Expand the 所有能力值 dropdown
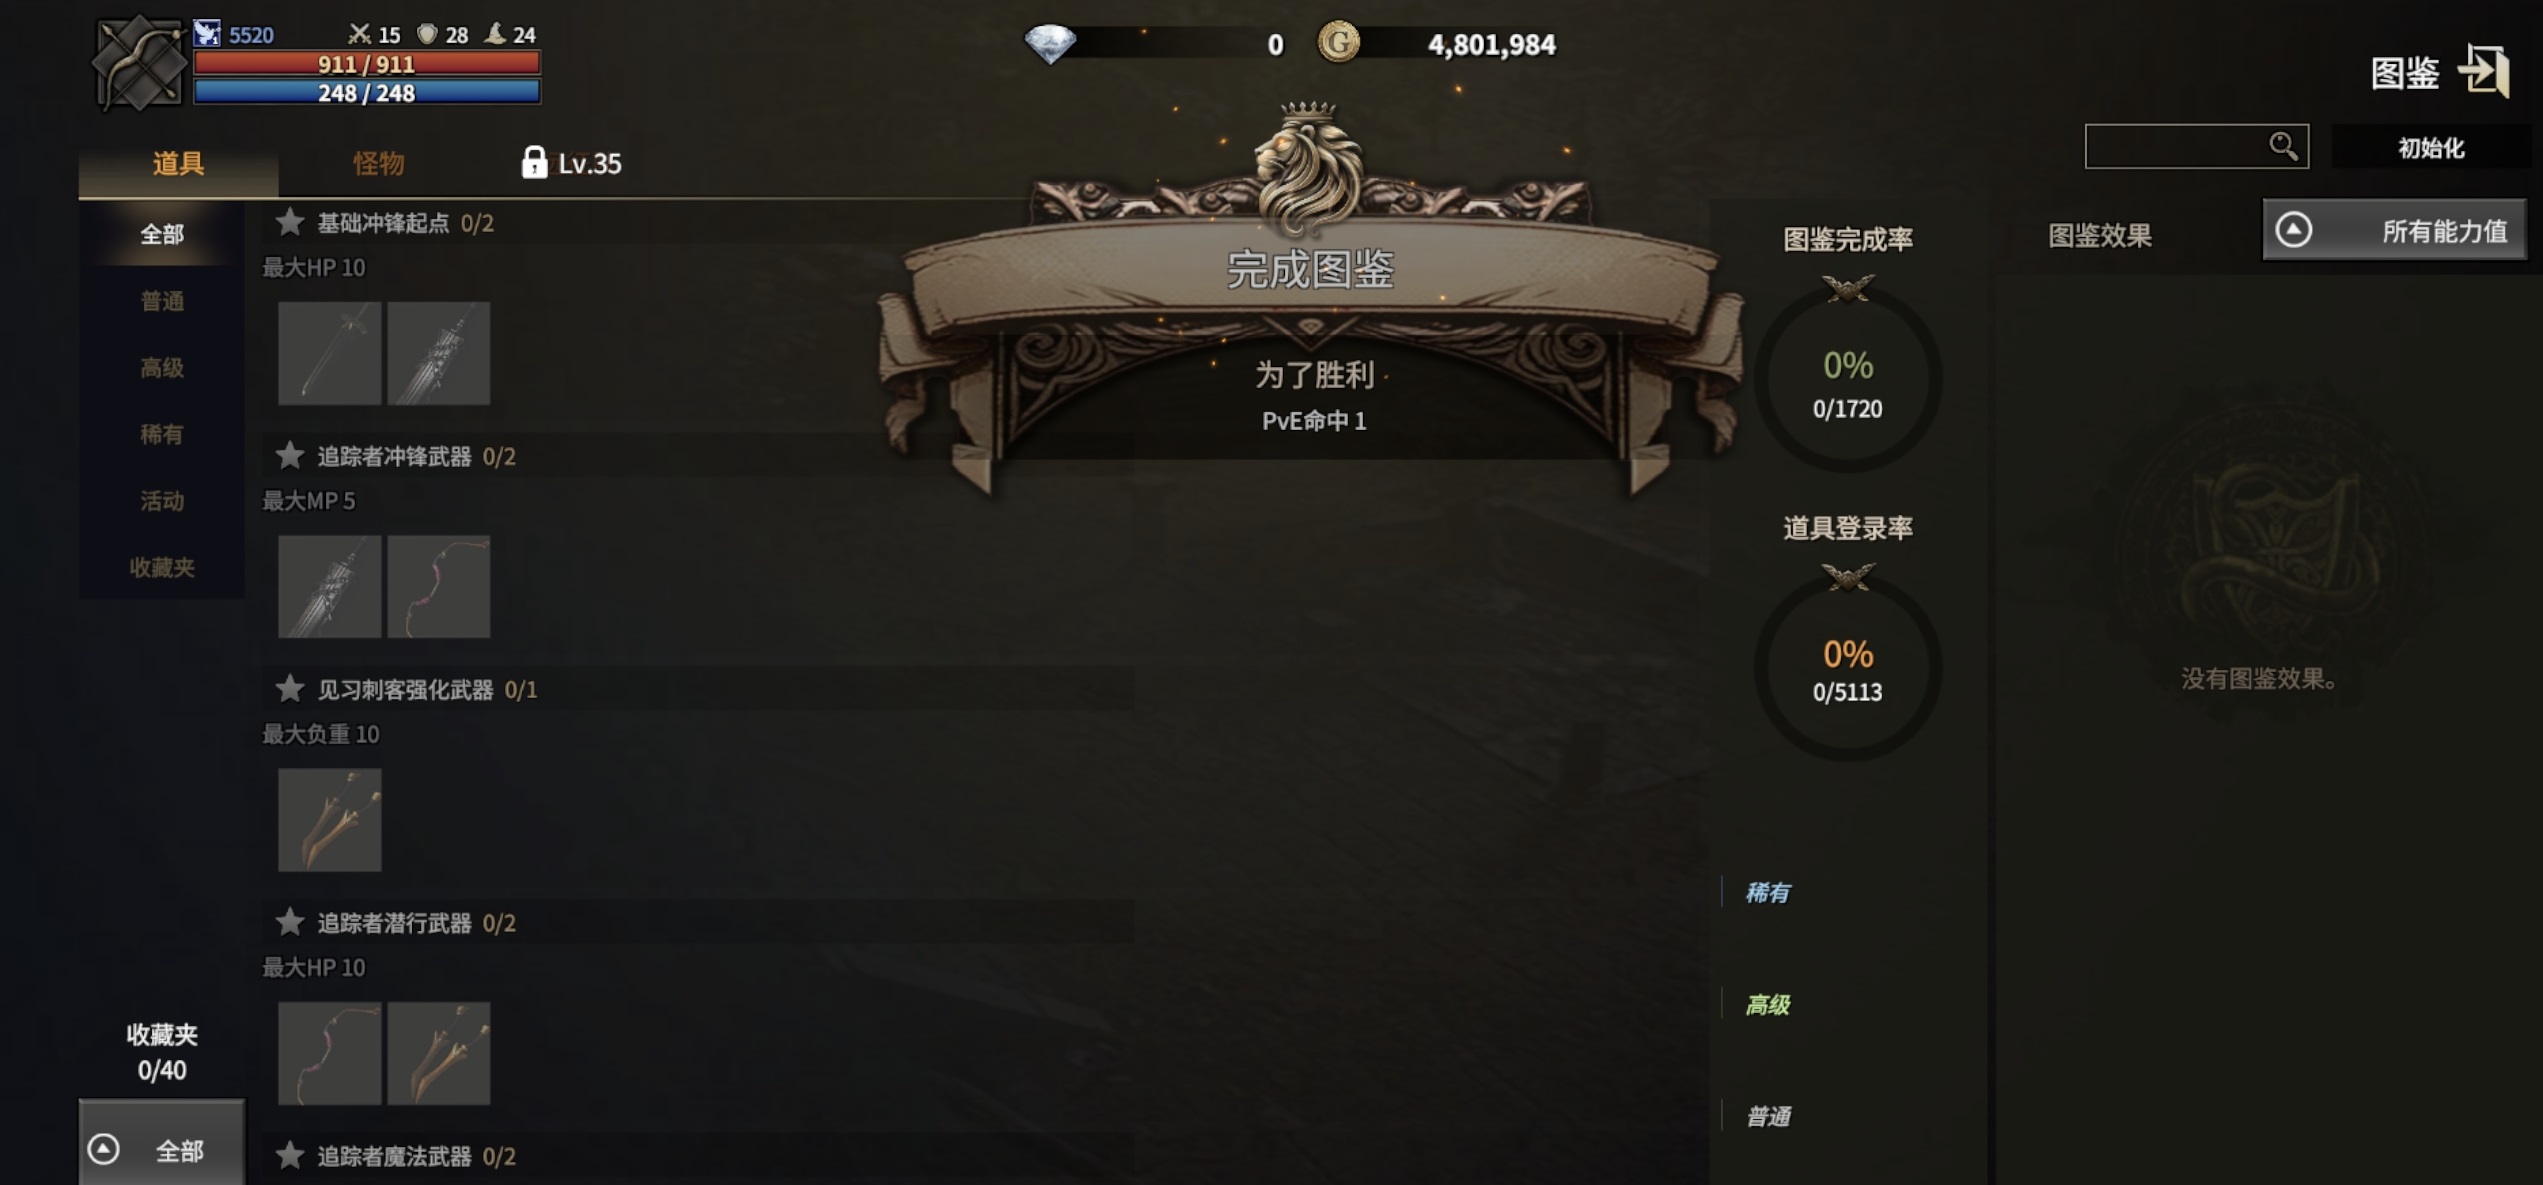The image size is (2543, 1185). (2394, 231)
